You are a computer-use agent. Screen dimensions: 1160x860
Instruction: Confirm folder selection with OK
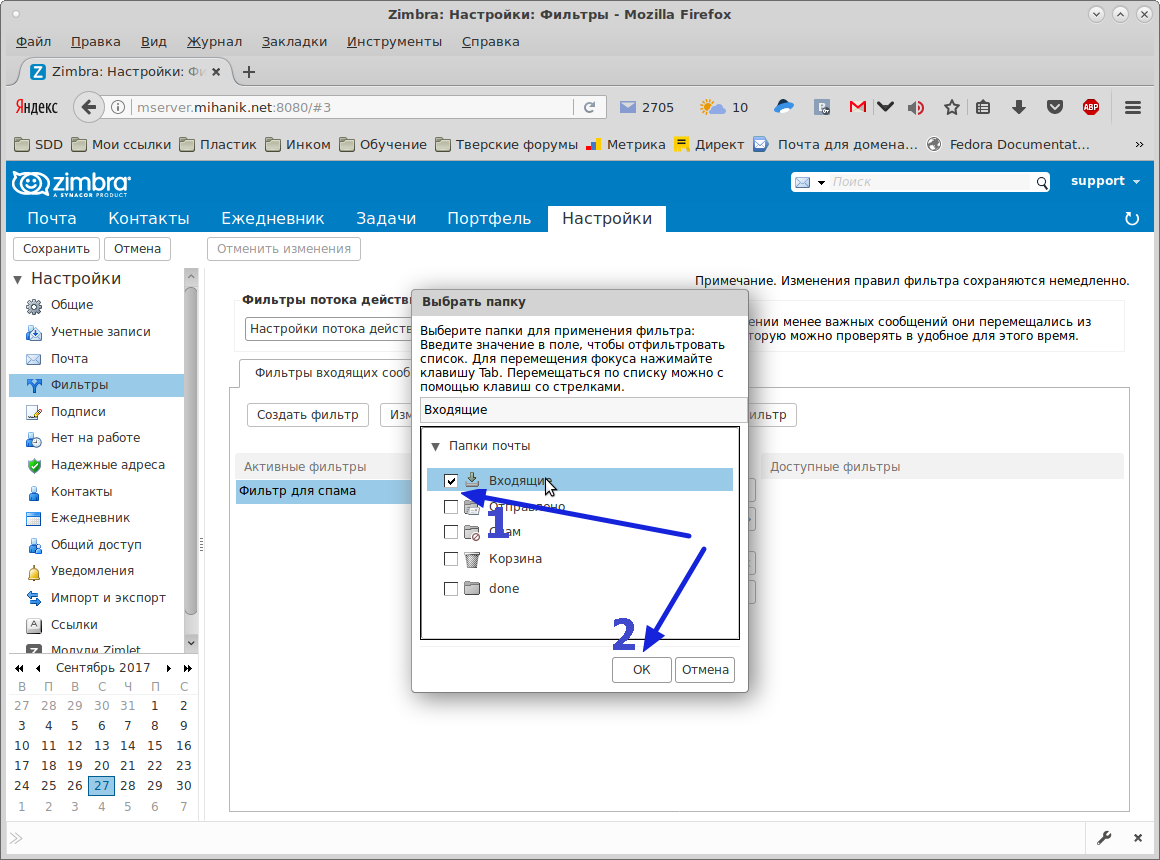pyautogui.click(x=641, y=670)
